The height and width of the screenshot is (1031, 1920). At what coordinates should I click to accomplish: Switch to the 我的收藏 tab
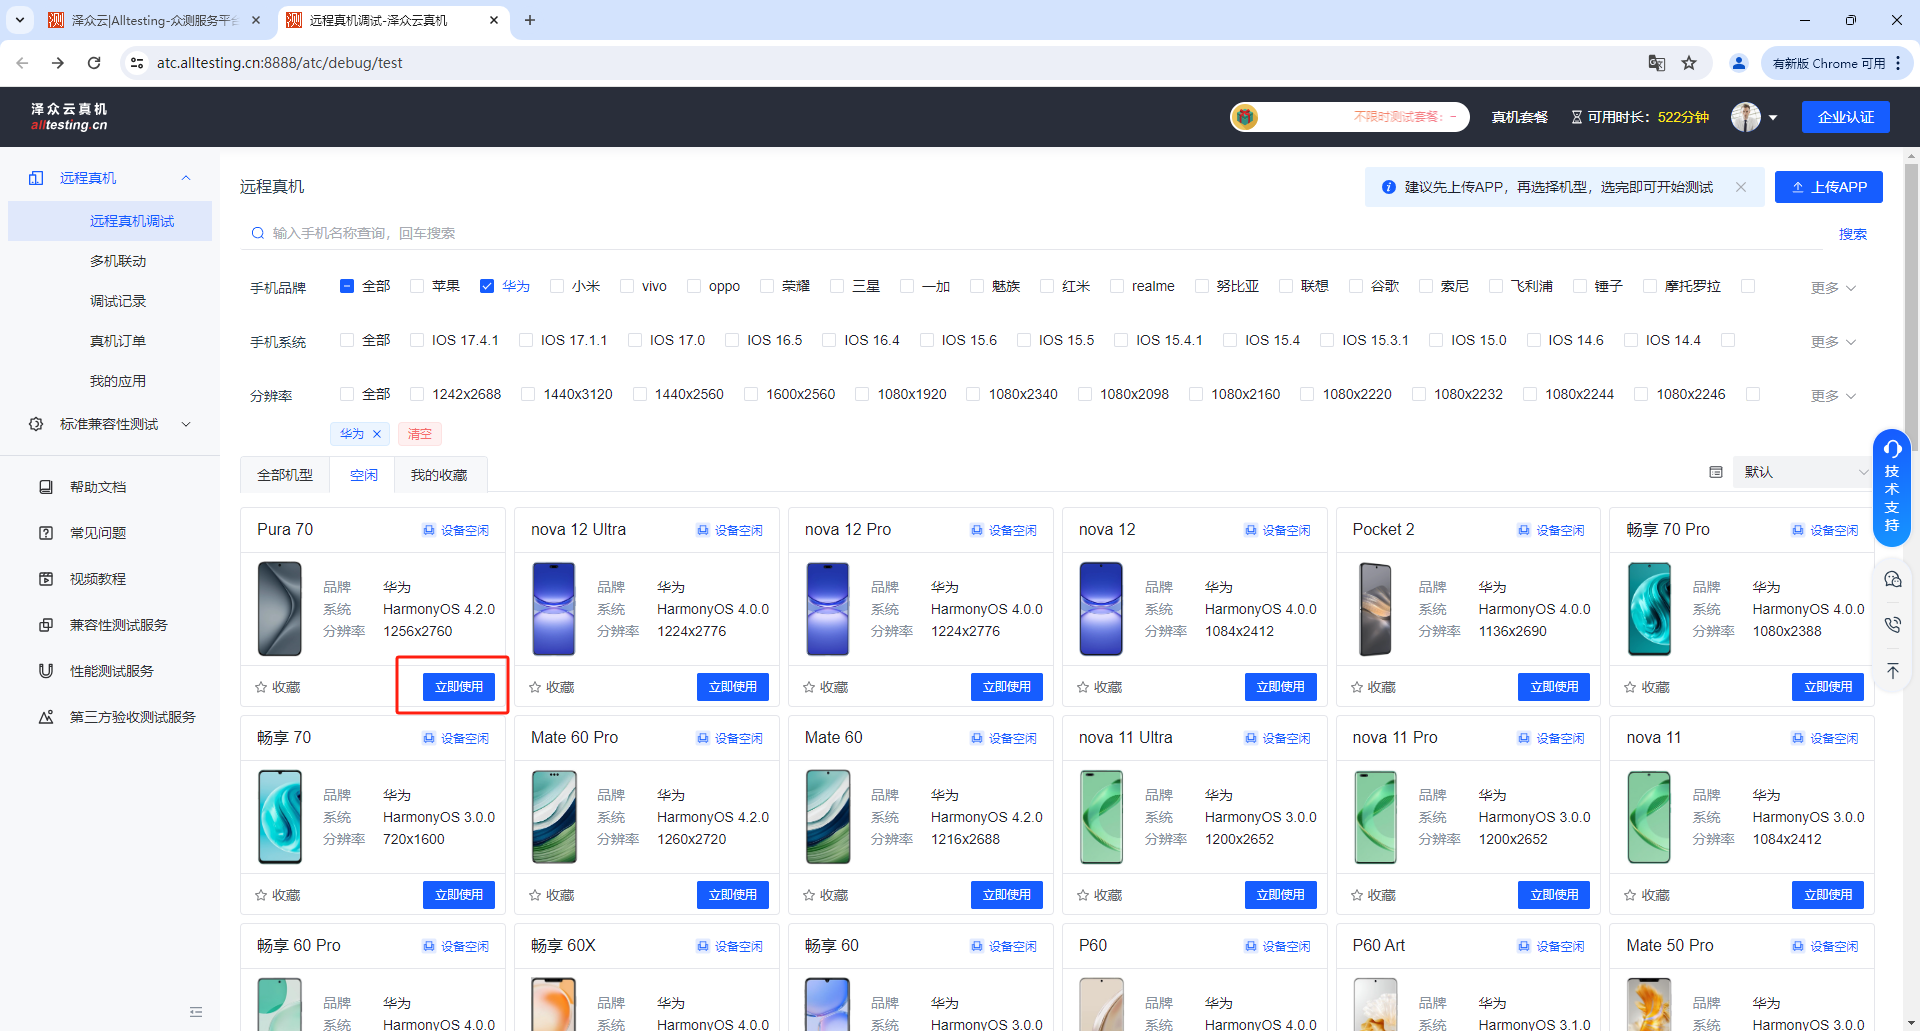coord(439,475)
